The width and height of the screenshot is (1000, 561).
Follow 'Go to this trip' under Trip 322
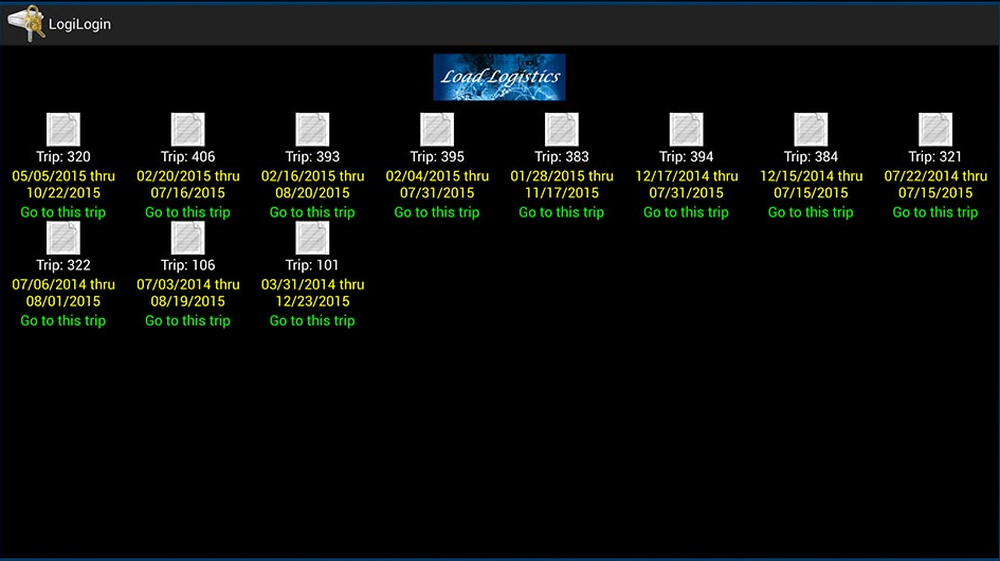(63, 321)
